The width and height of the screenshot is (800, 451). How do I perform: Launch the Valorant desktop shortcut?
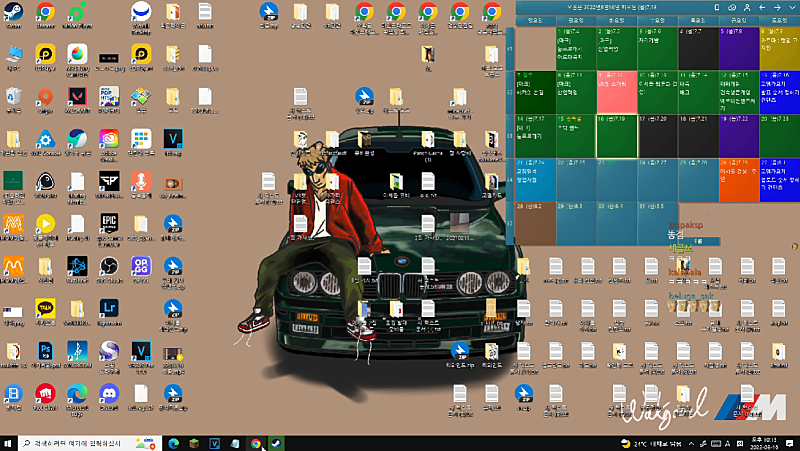point(77,96)
